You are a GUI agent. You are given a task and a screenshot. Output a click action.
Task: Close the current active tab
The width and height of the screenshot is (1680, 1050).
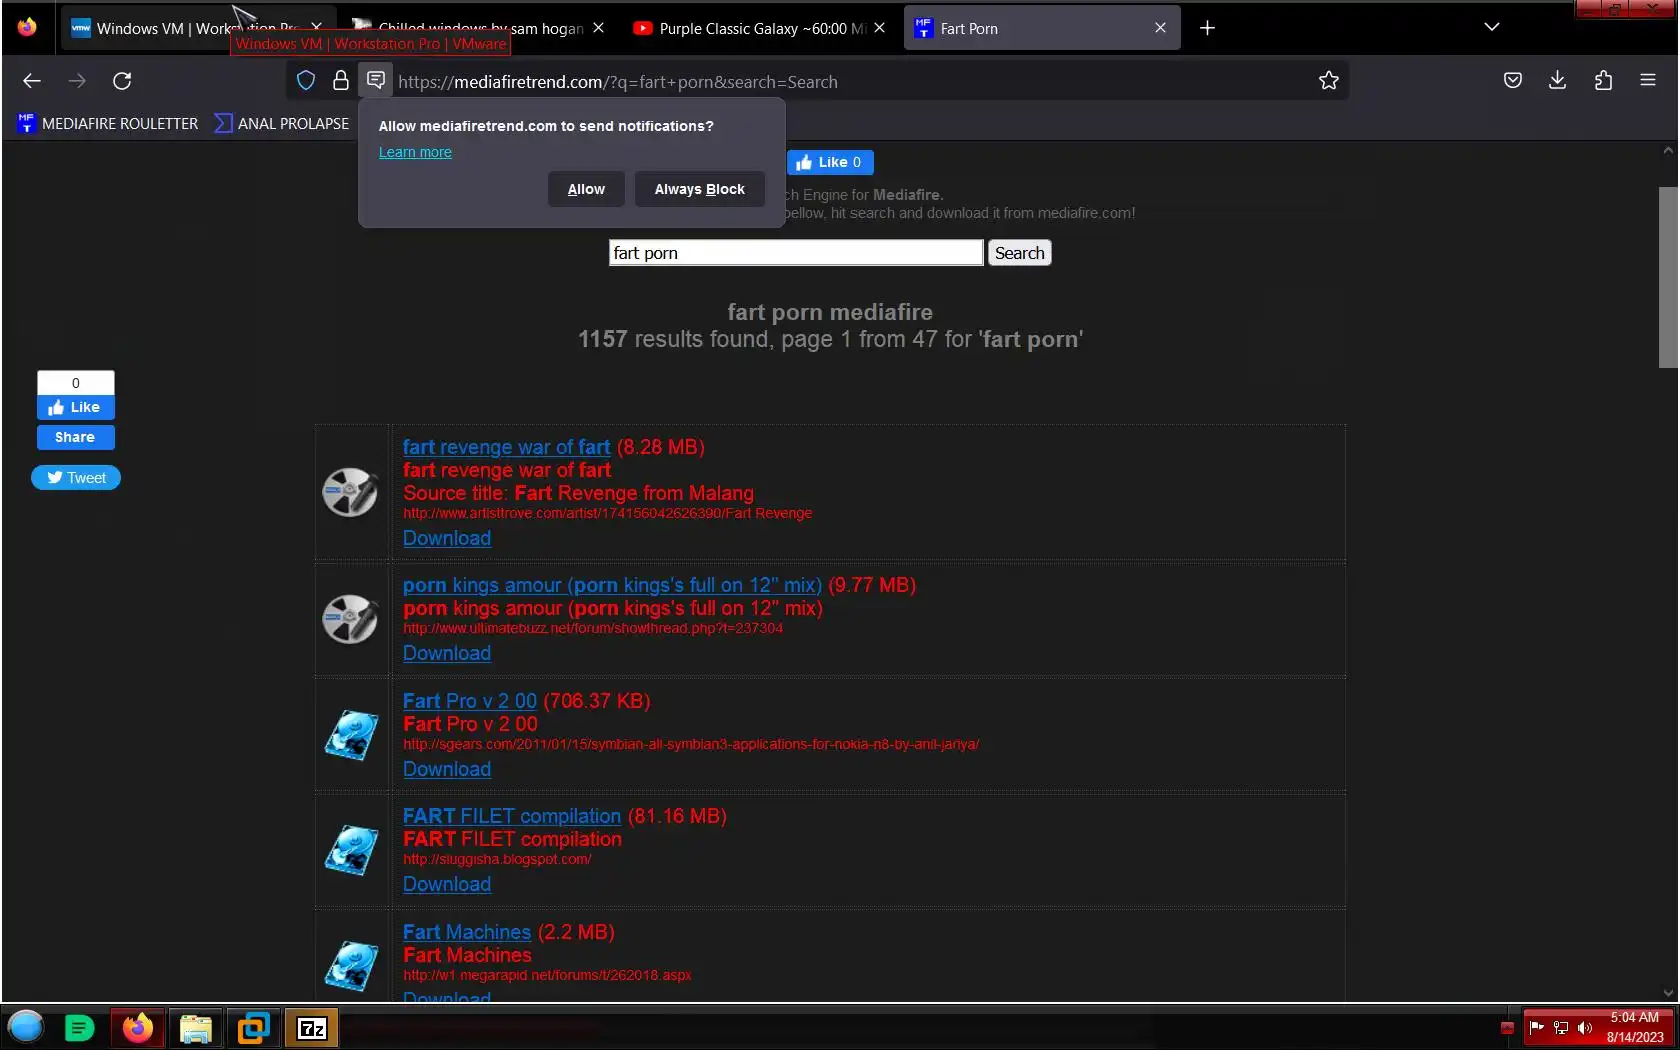(1160, 28)
